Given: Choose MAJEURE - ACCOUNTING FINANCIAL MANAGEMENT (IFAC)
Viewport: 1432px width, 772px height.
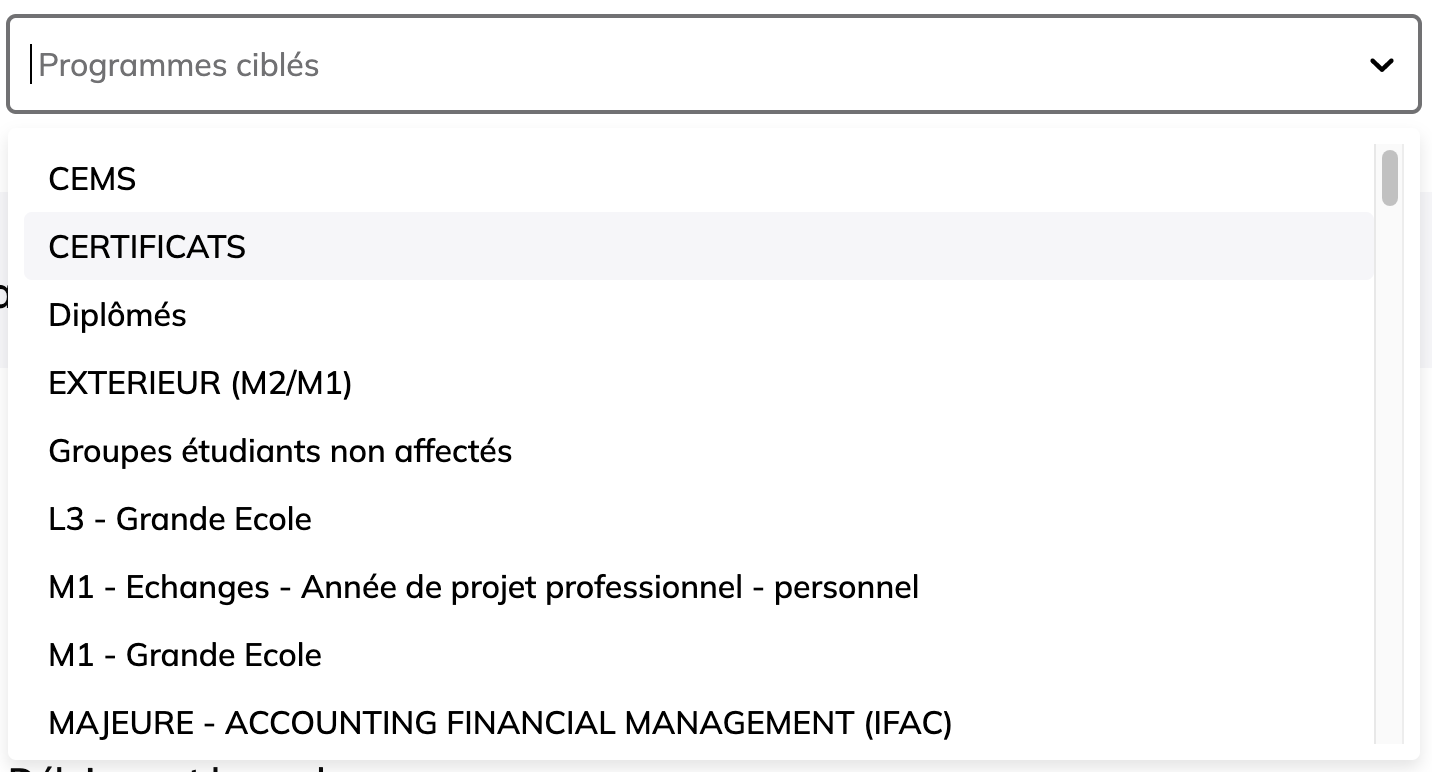Looking at the screenshot, I should 699,722.
